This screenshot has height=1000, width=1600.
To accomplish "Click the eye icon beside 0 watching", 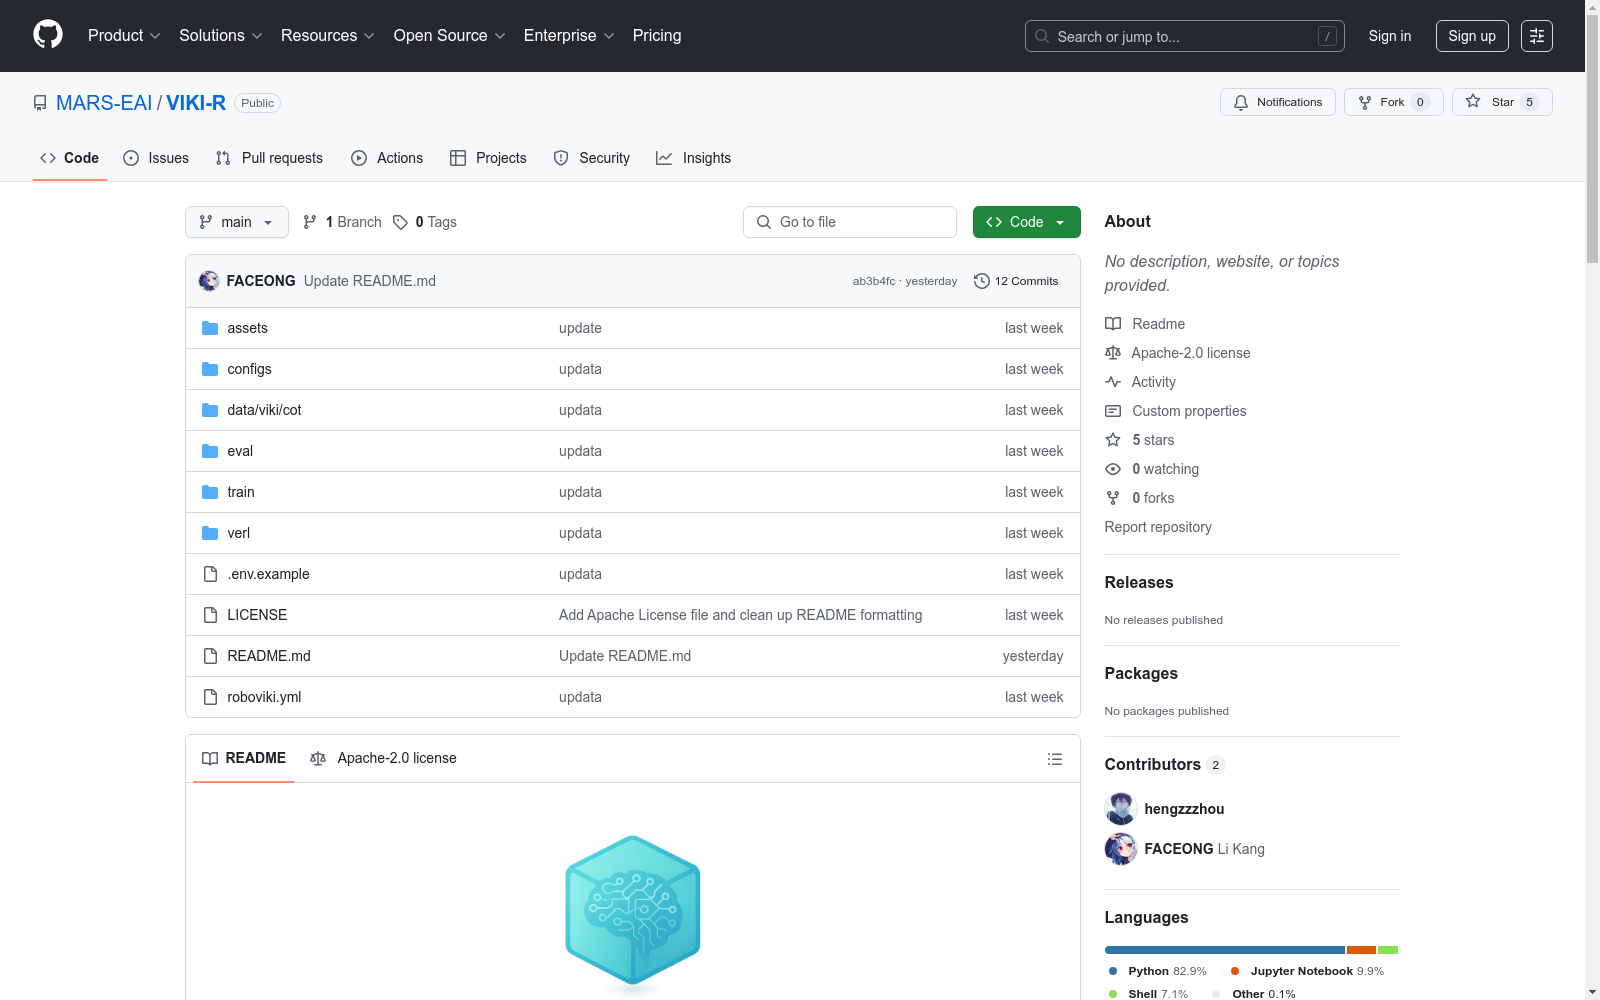I will (1113, 469).
